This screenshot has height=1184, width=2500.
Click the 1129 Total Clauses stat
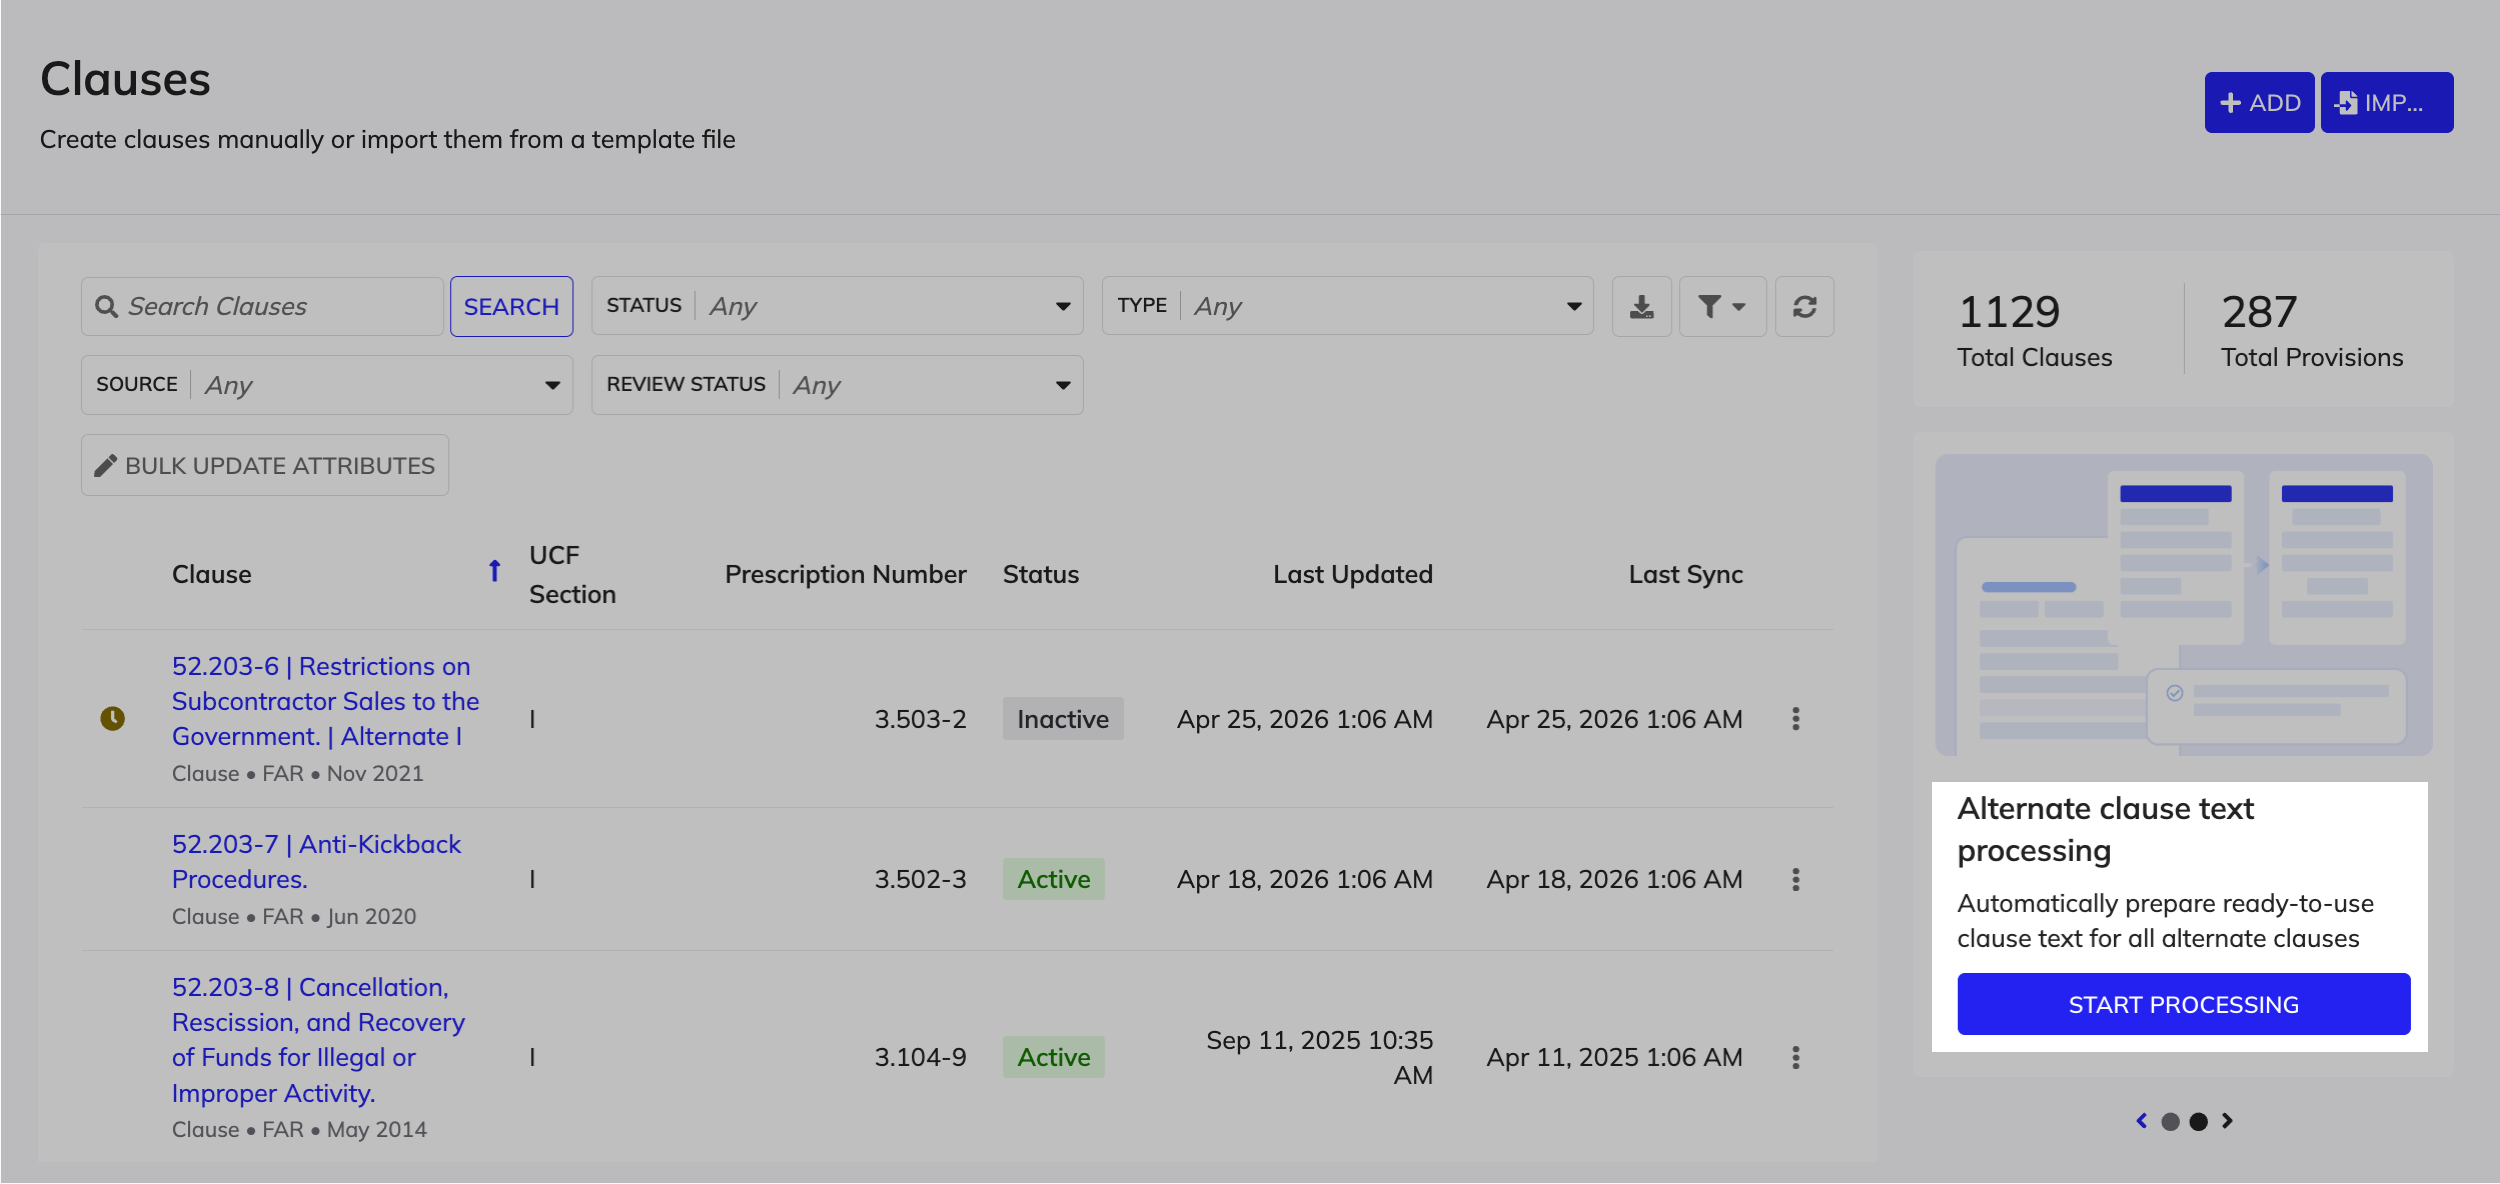[2034, 330]
